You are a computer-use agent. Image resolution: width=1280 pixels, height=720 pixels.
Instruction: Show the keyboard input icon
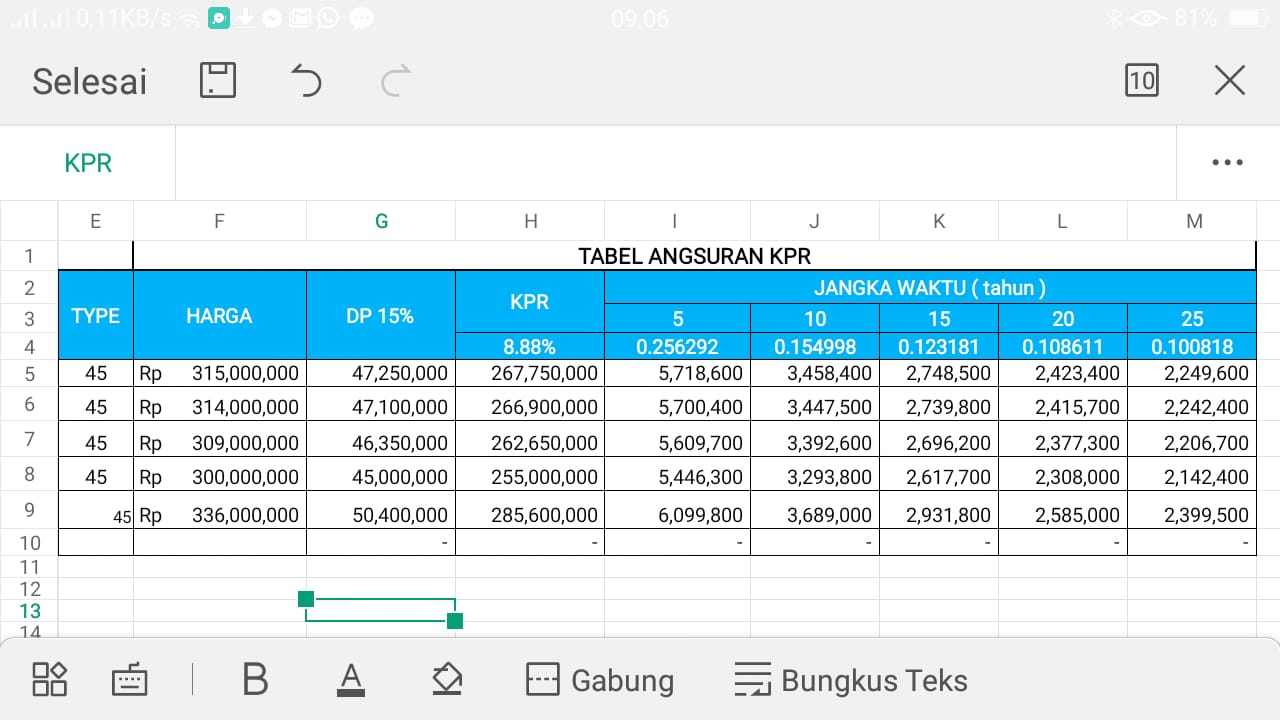click(130, 680)
